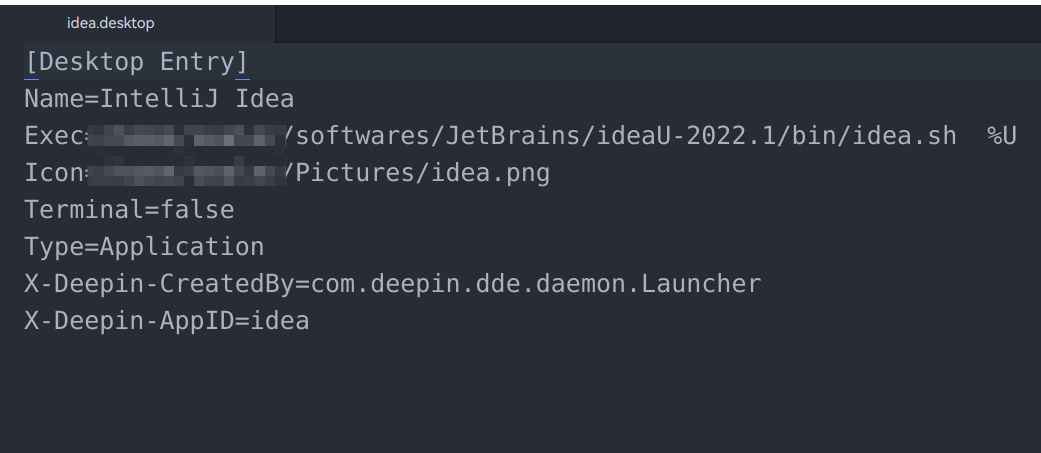Click the Exec key at line start

[x=54, y=136]
